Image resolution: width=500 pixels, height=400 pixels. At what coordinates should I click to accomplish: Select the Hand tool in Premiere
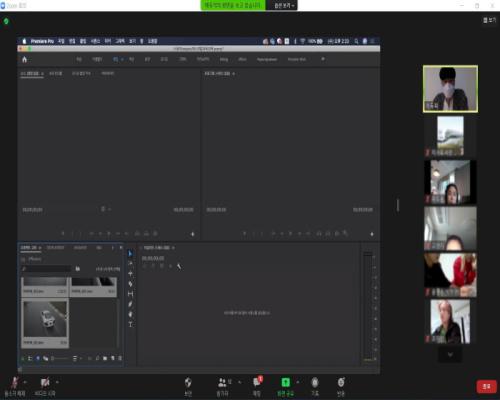point(130,314)
